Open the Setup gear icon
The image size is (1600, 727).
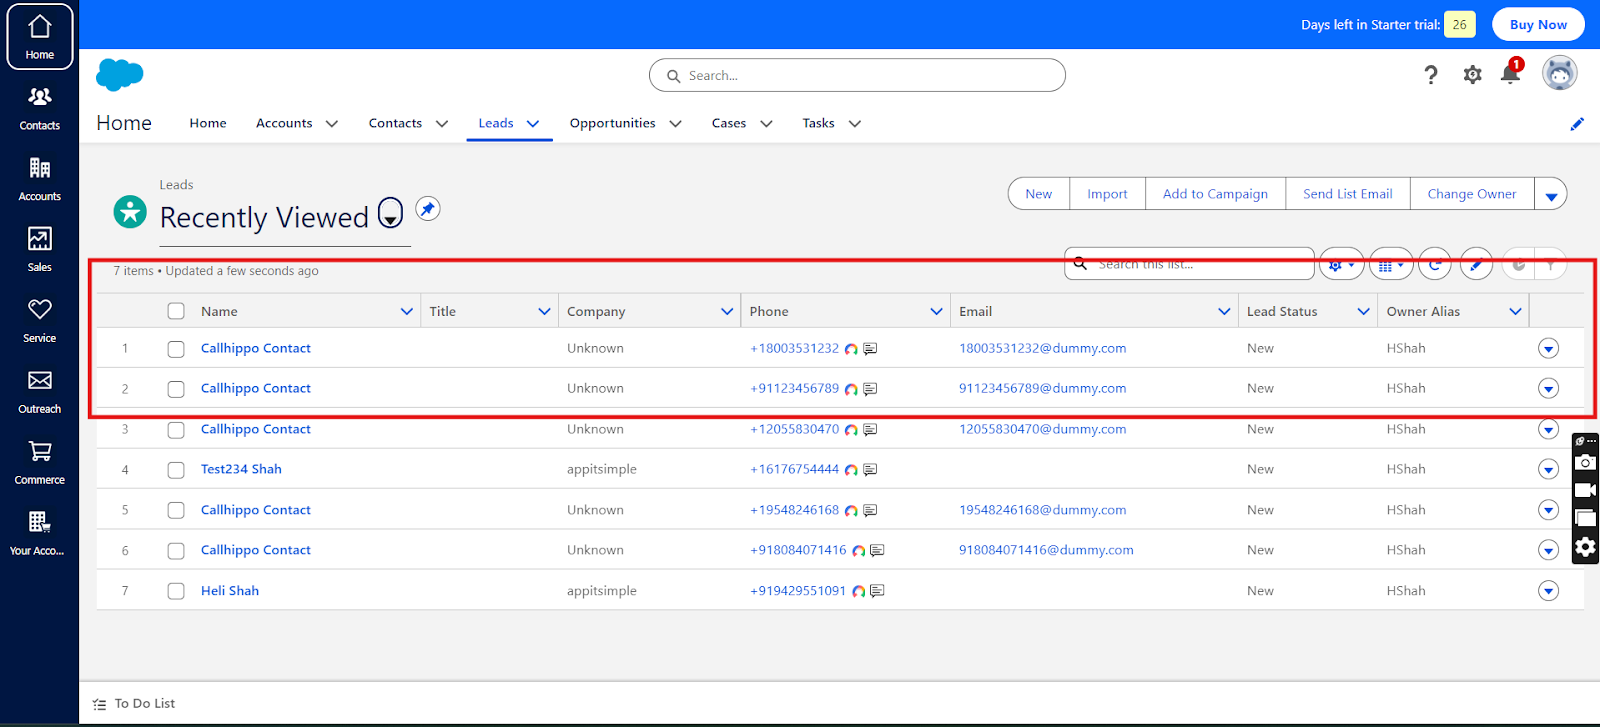click(1472, 75)
